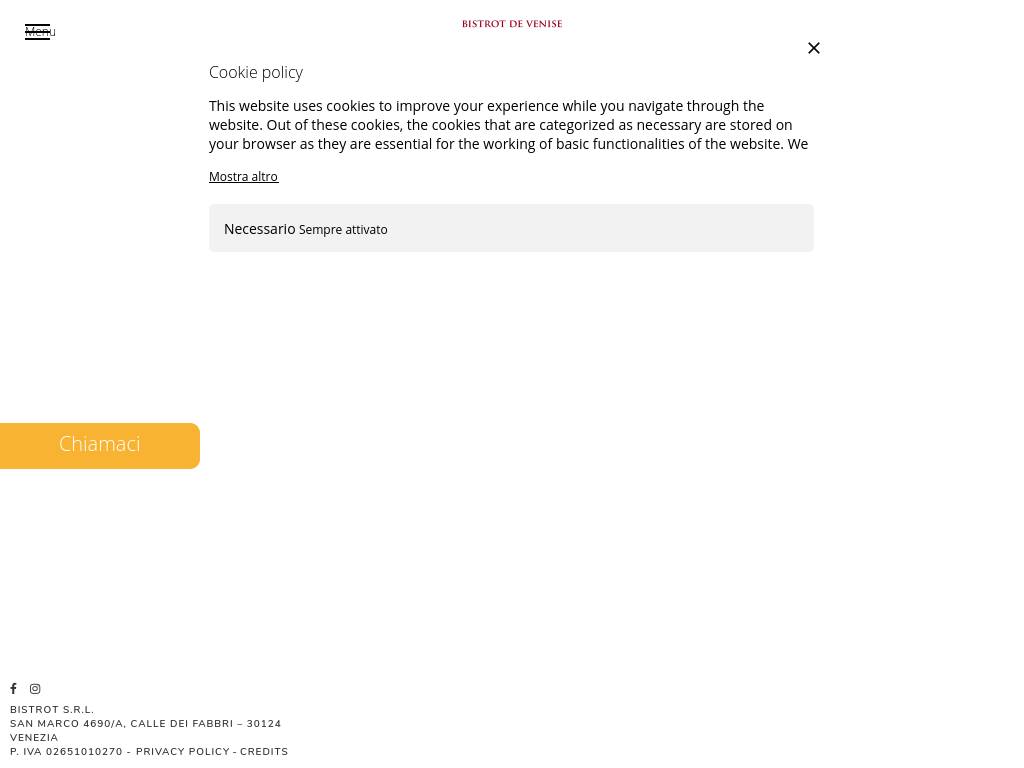Click the Sempre attivato status label
The width and height of the screenshot is (1024, 768).
[x=343, y=230]
